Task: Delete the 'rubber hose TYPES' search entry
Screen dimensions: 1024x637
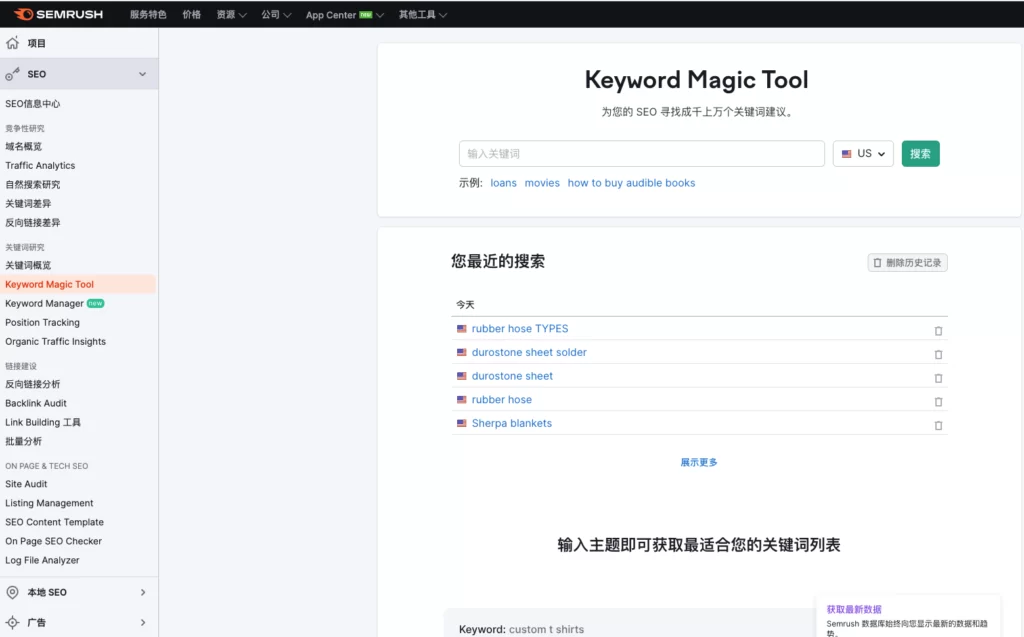Action: coord(938,331)
